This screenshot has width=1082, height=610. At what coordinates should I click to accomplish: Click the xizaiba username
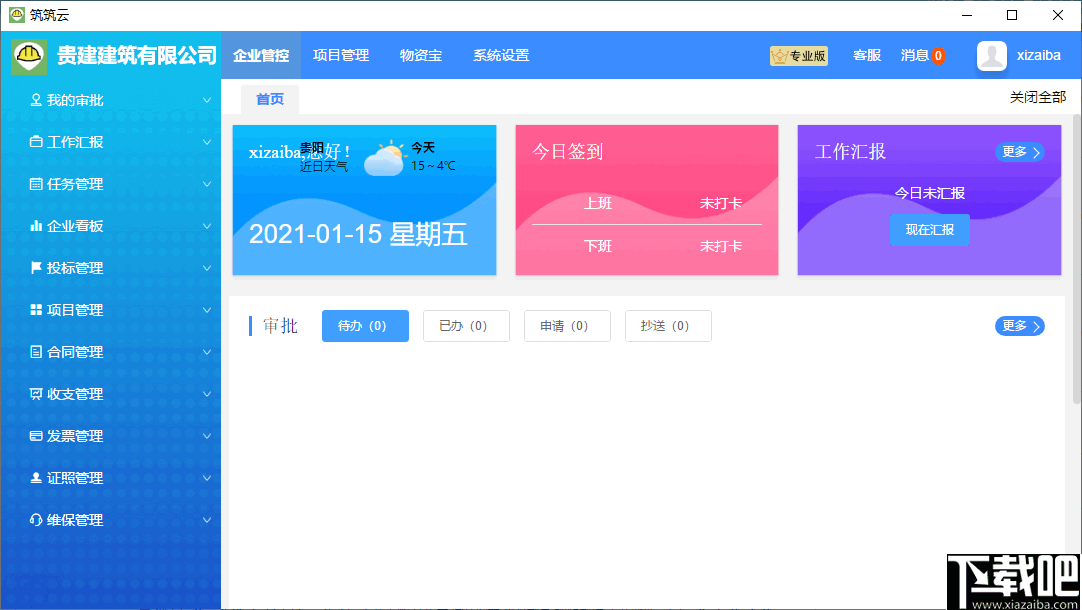coord(1038,56)
